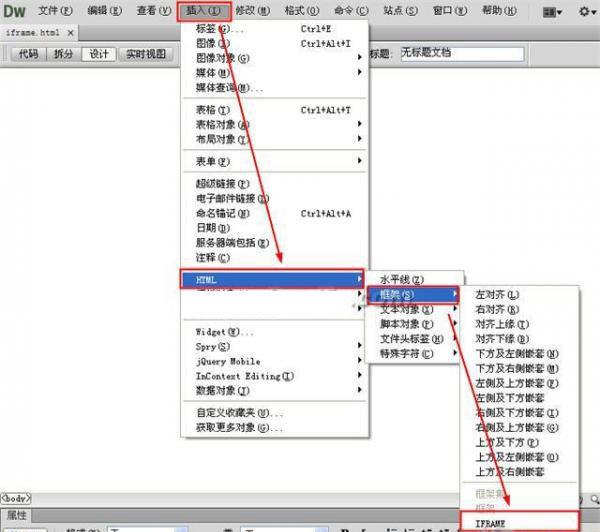This screenshot has height=532, width=600.
Task: Open the 站点(S) menu
Action: 400,11
